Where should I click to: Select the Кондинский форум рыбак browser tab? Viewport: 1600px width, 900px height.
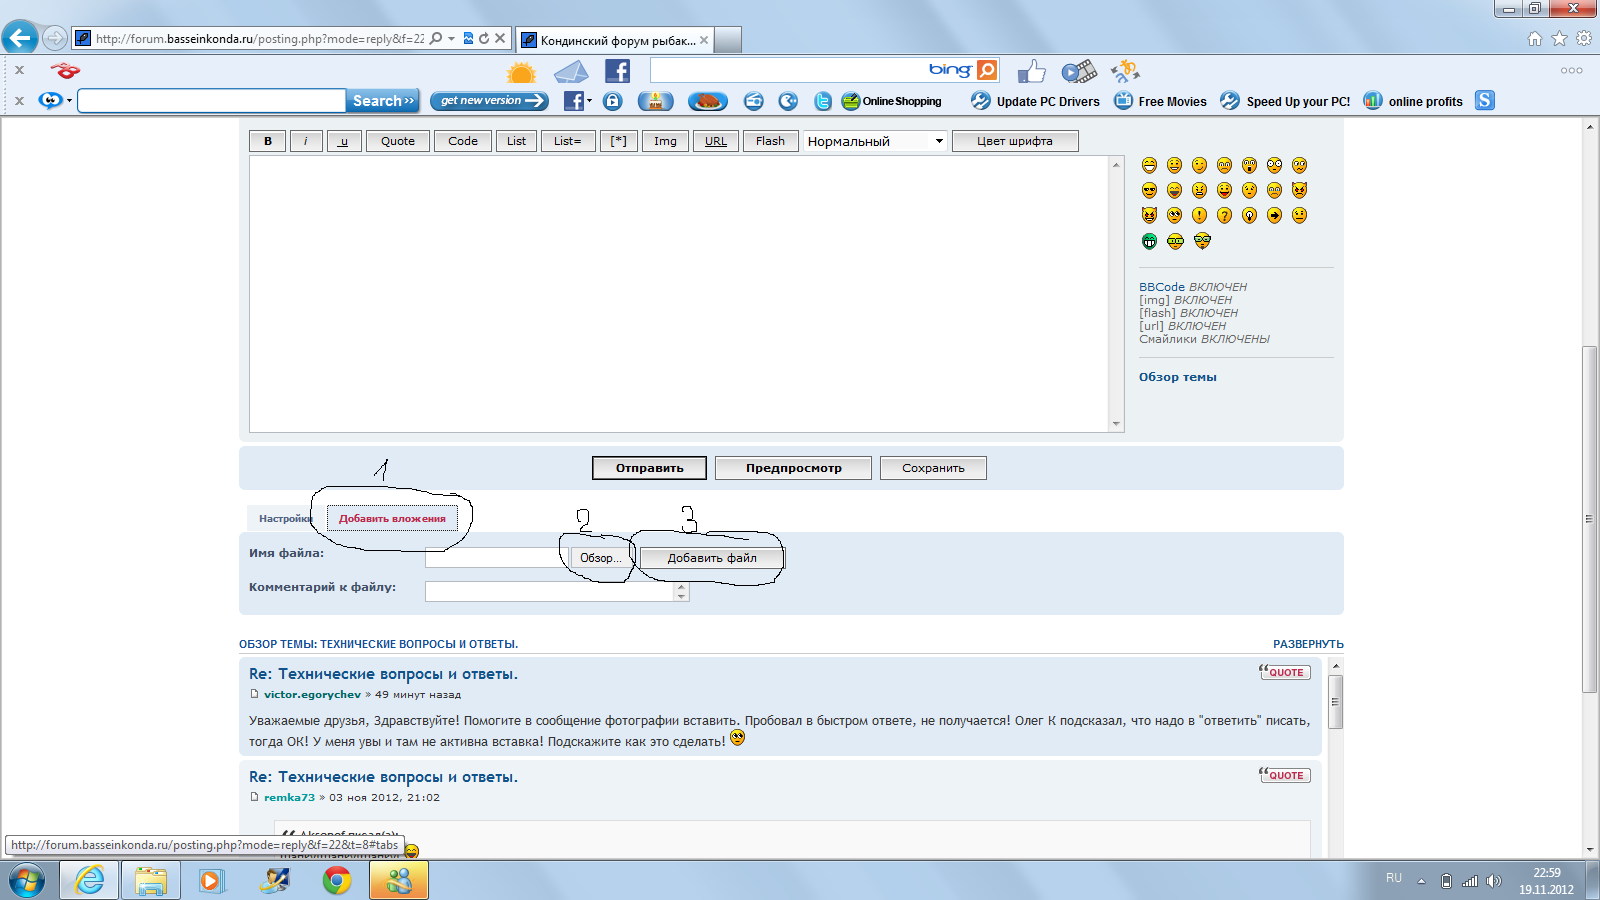click(x=616, y=40)
